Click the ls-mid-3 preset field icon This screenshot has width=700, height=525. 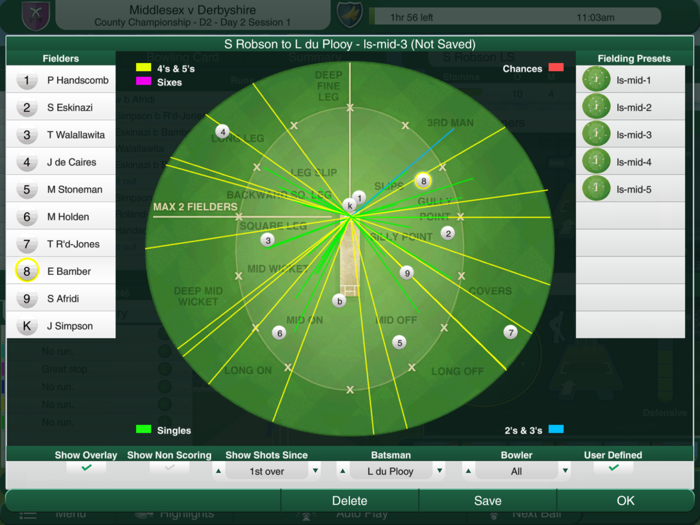[x=596, y=134]
